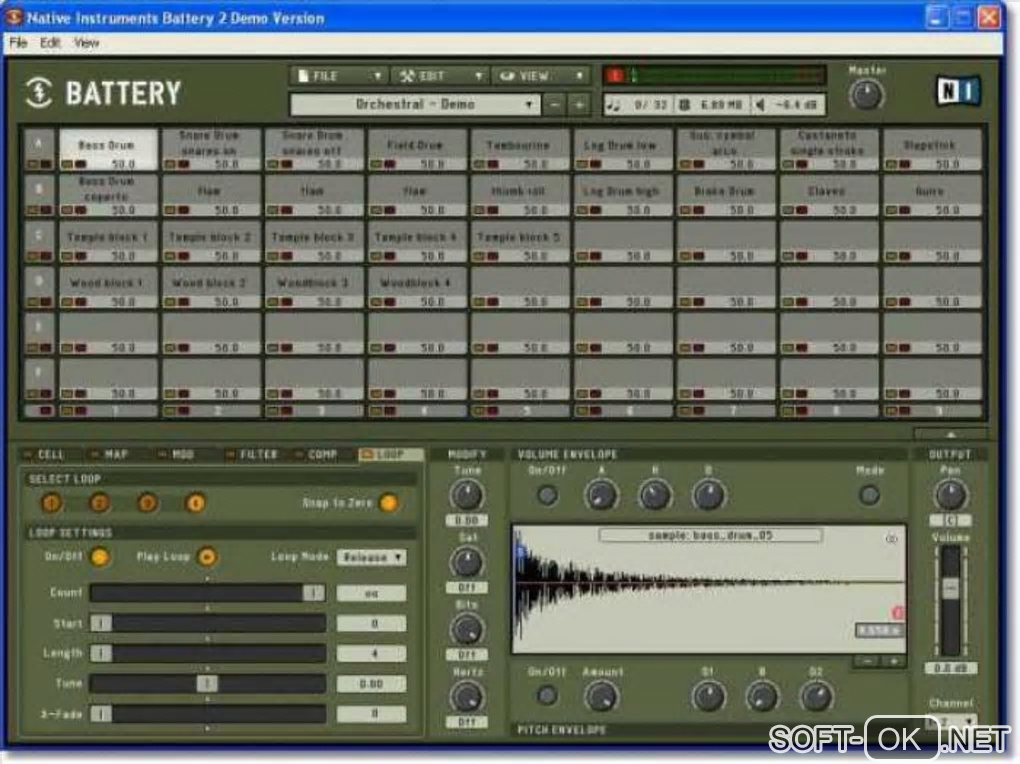This screenshot has width=1020, height=764.
Task: Click the loop Tune slider
Action: pyautogui.click(x=207, y=683)
